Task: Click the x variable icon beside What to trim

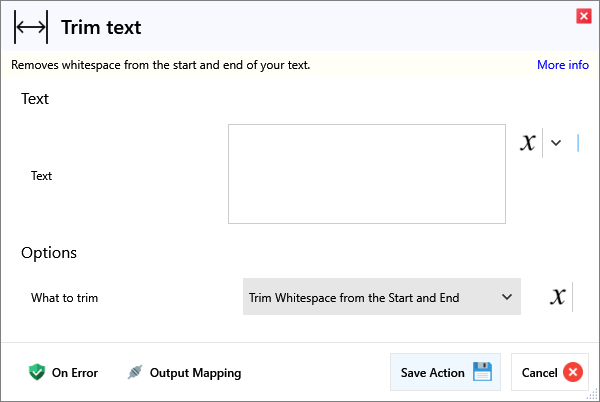Action: (x=559, y=297)
